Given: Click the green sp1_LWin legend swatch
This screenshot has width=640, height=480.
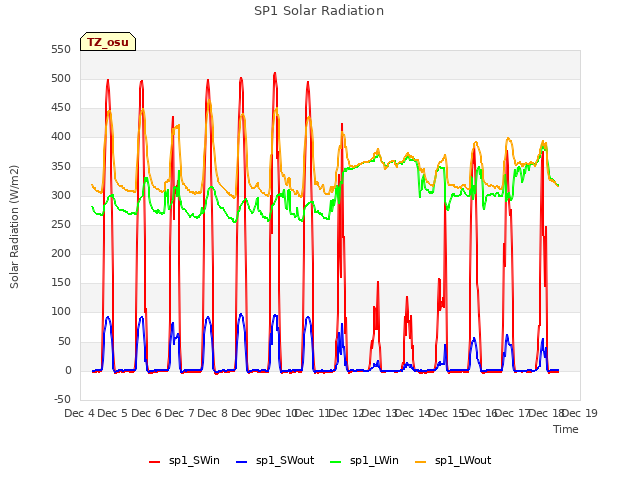Looking at the screenshot, I should pos(336,462).
